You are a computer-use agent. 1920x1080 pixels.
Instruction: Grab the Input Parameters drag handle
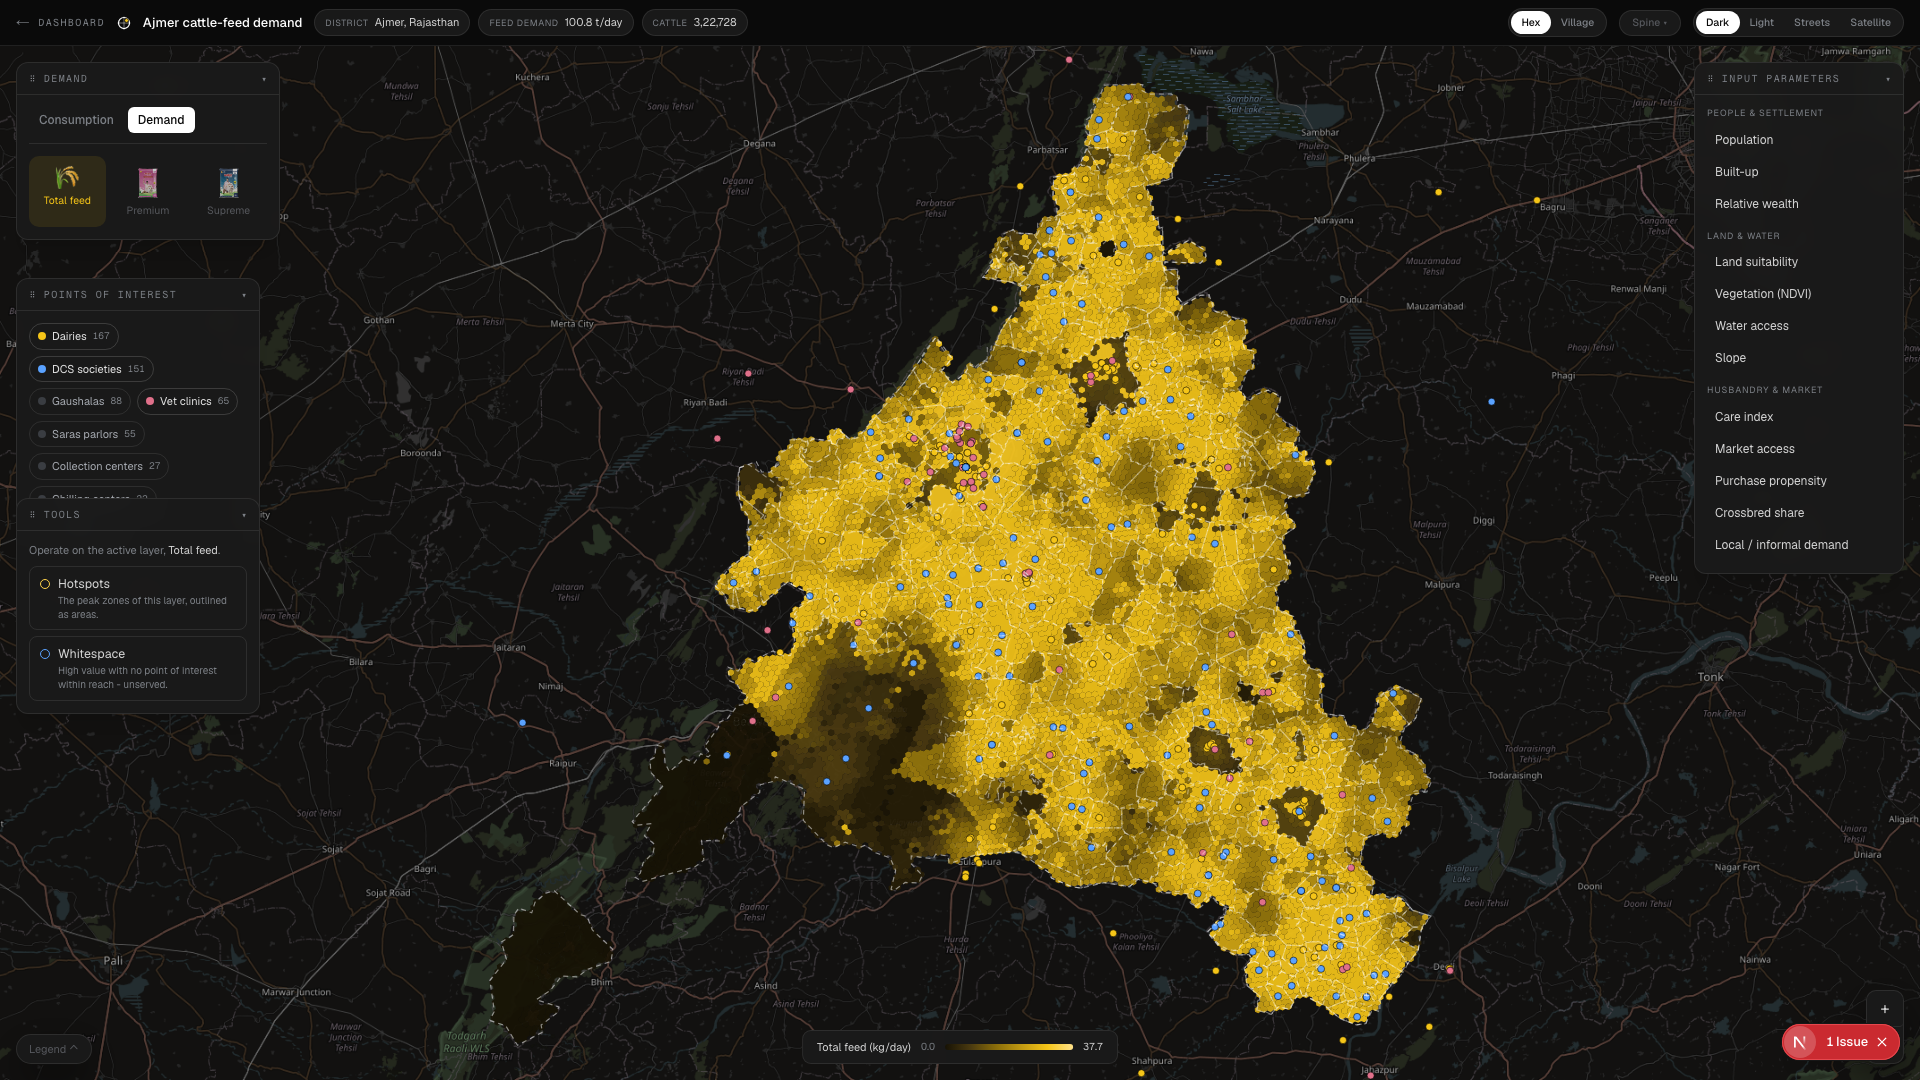click(x=1711, y=79)
